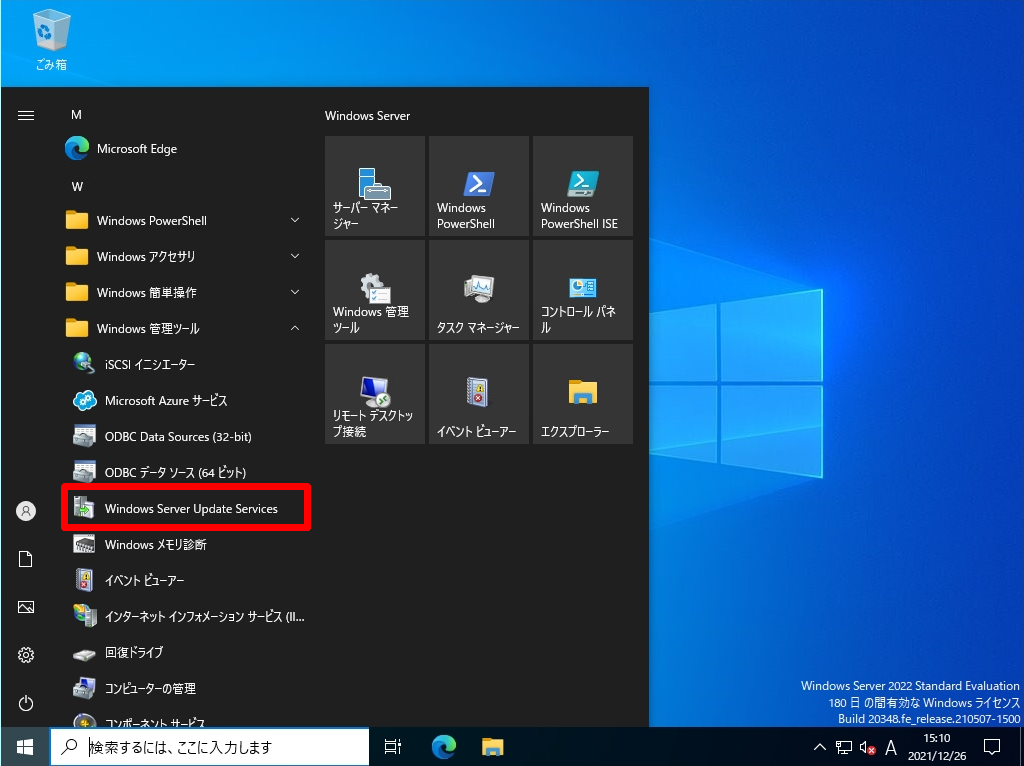Show hidden icons in system tray
This screenshot has width=1024, height=766.
(820, 746)
